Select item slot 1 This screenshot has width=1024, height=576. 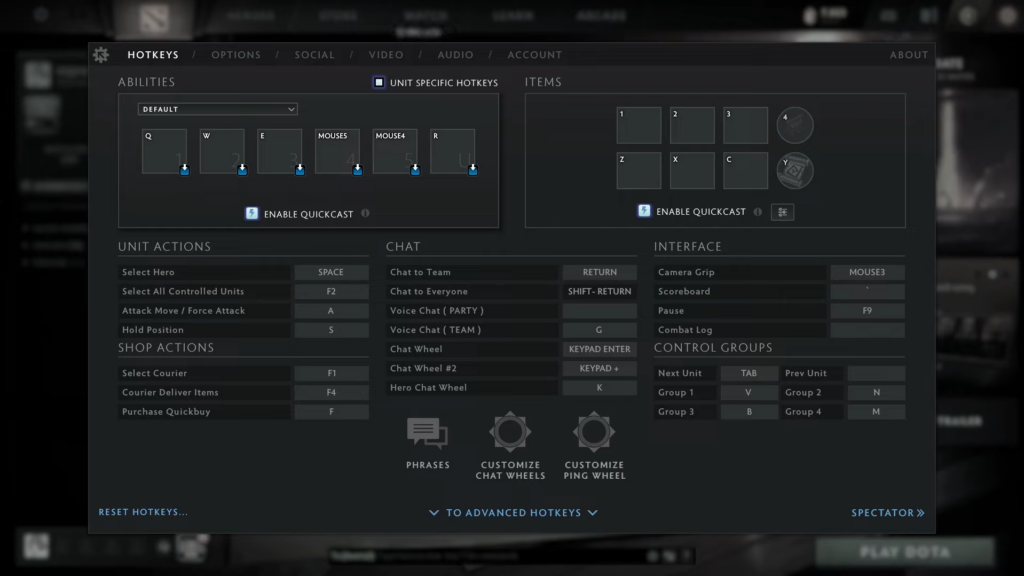tap(639, 125)
